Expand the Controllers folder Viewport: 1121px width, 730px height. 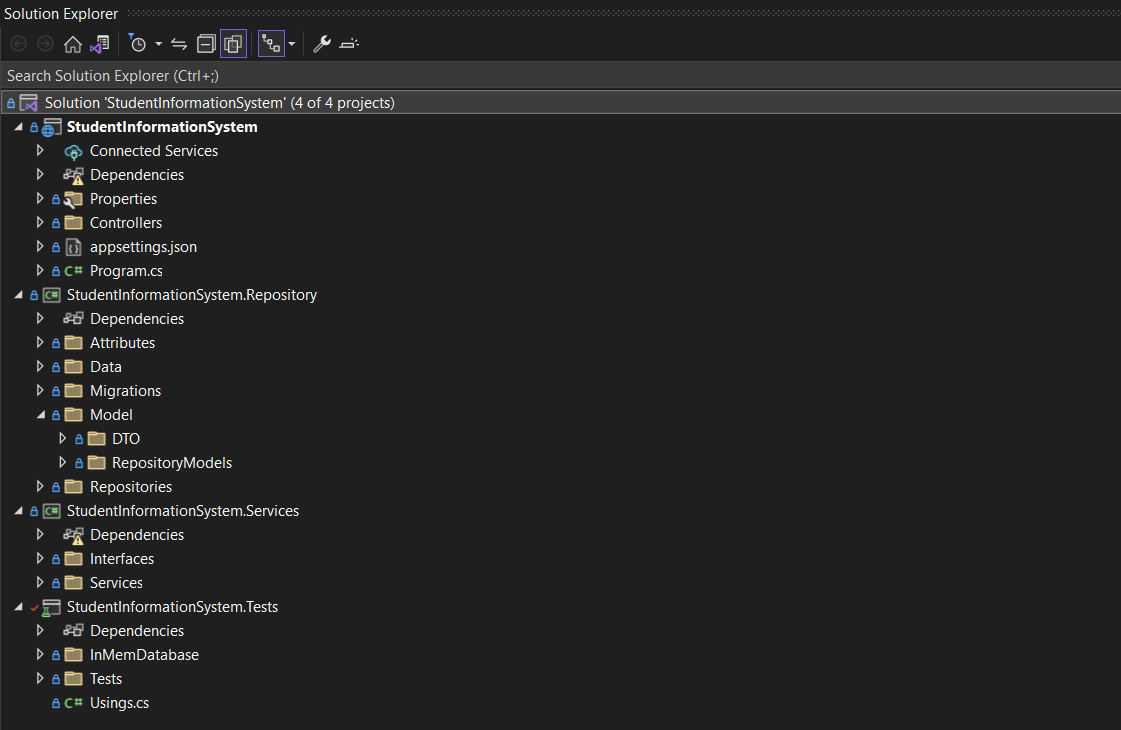[x=40, y=222]
